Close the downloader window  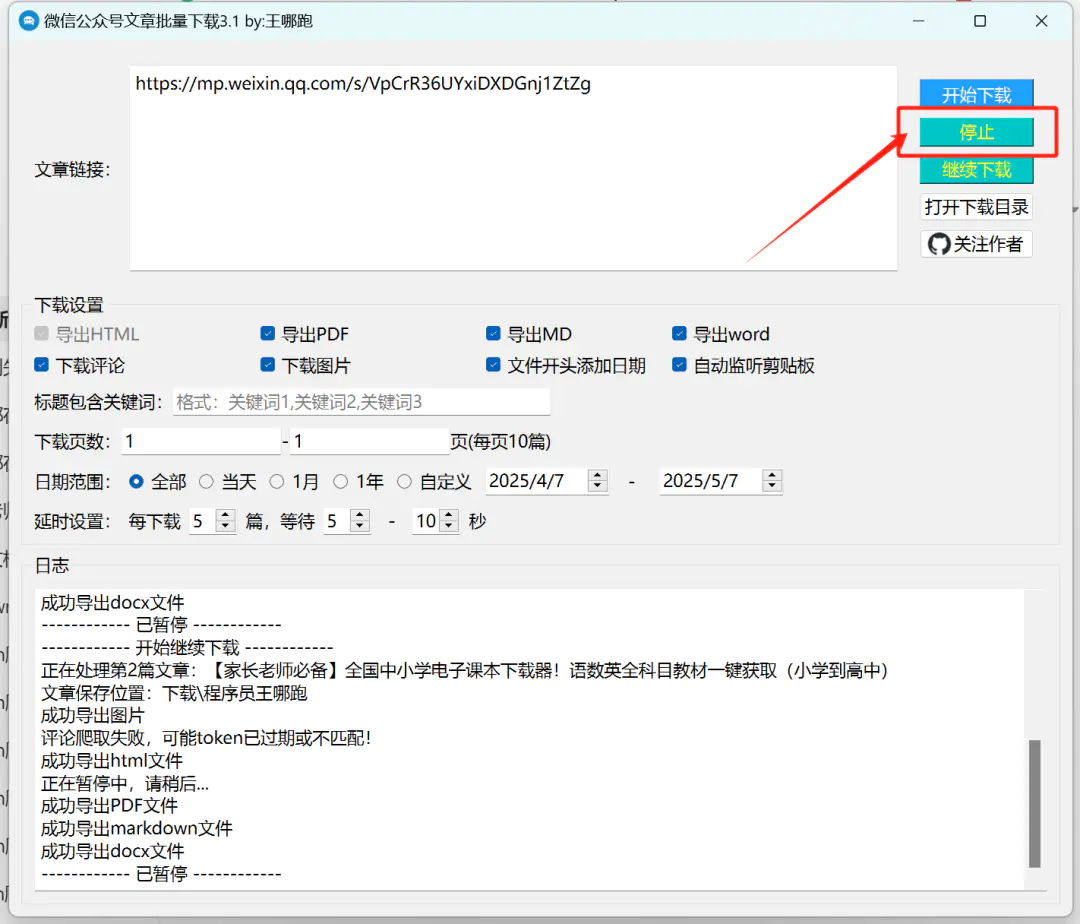1041,21
